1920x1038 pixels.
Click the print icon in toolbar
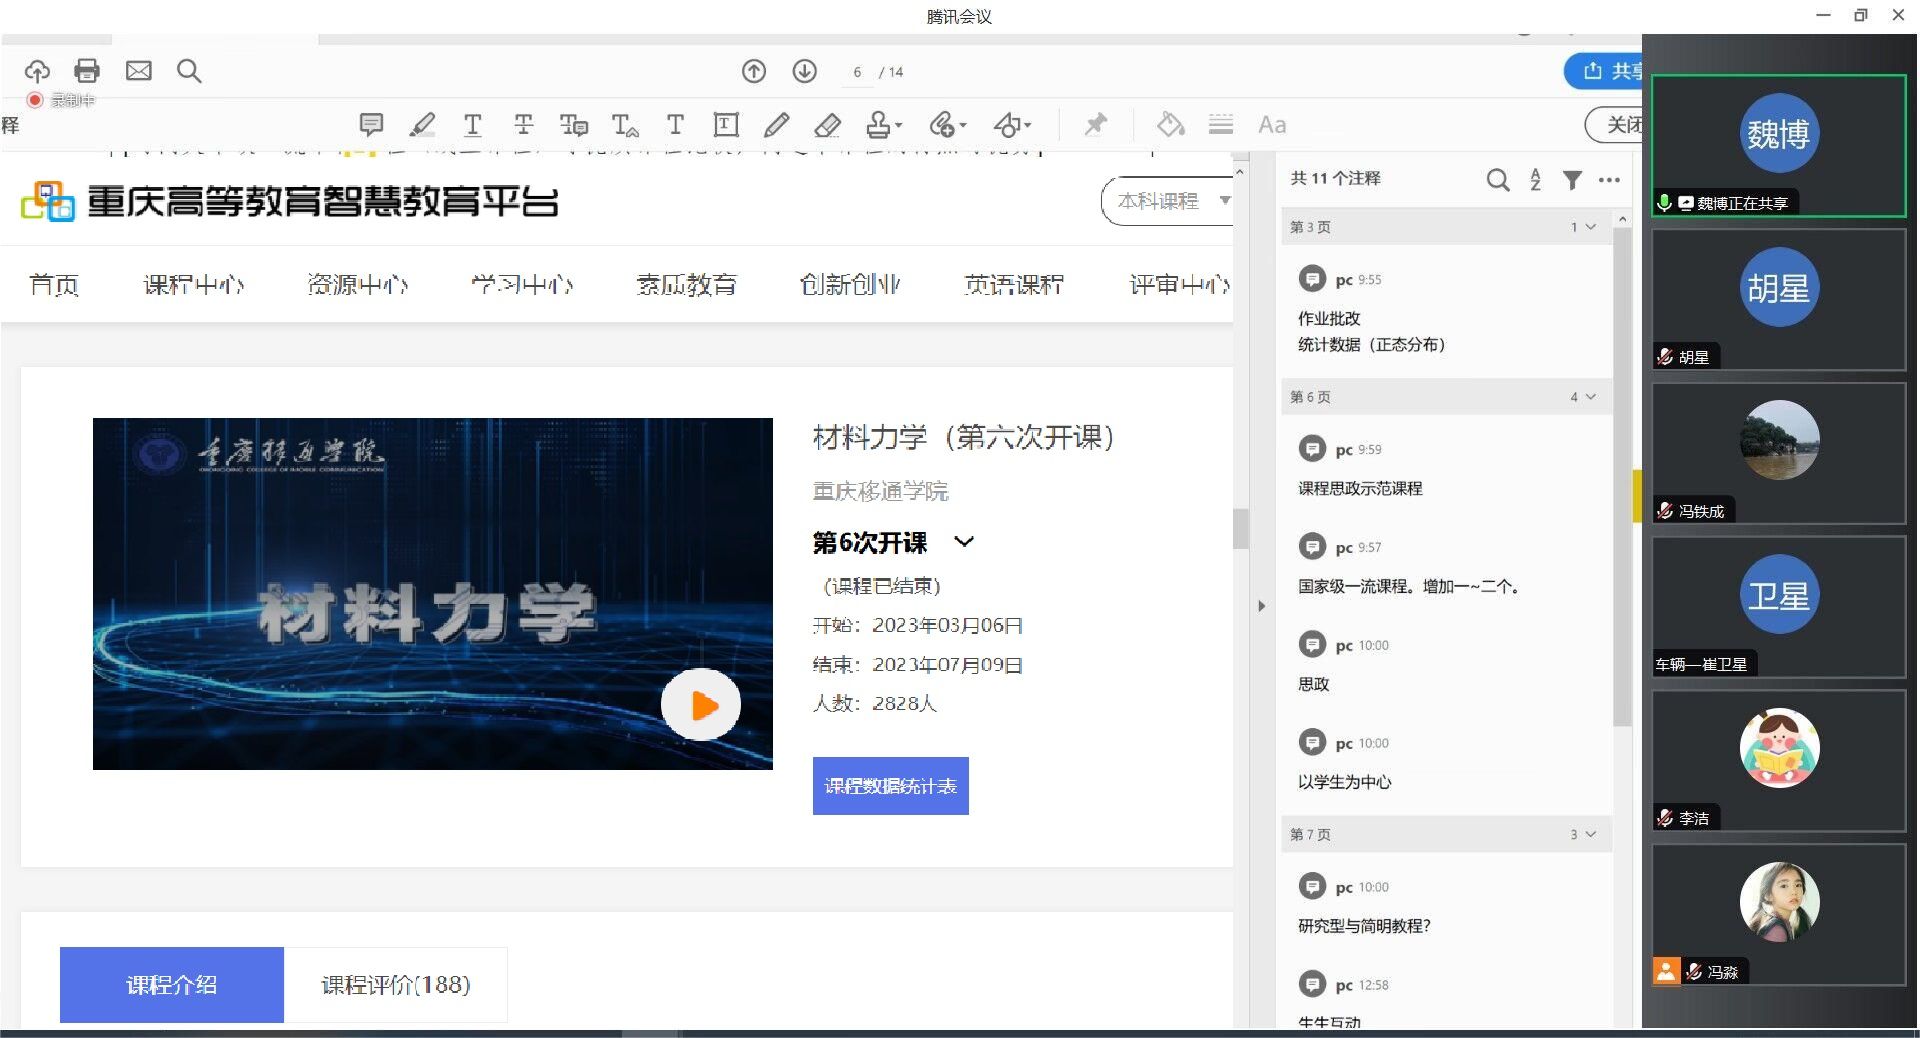(x=87, y=70)
